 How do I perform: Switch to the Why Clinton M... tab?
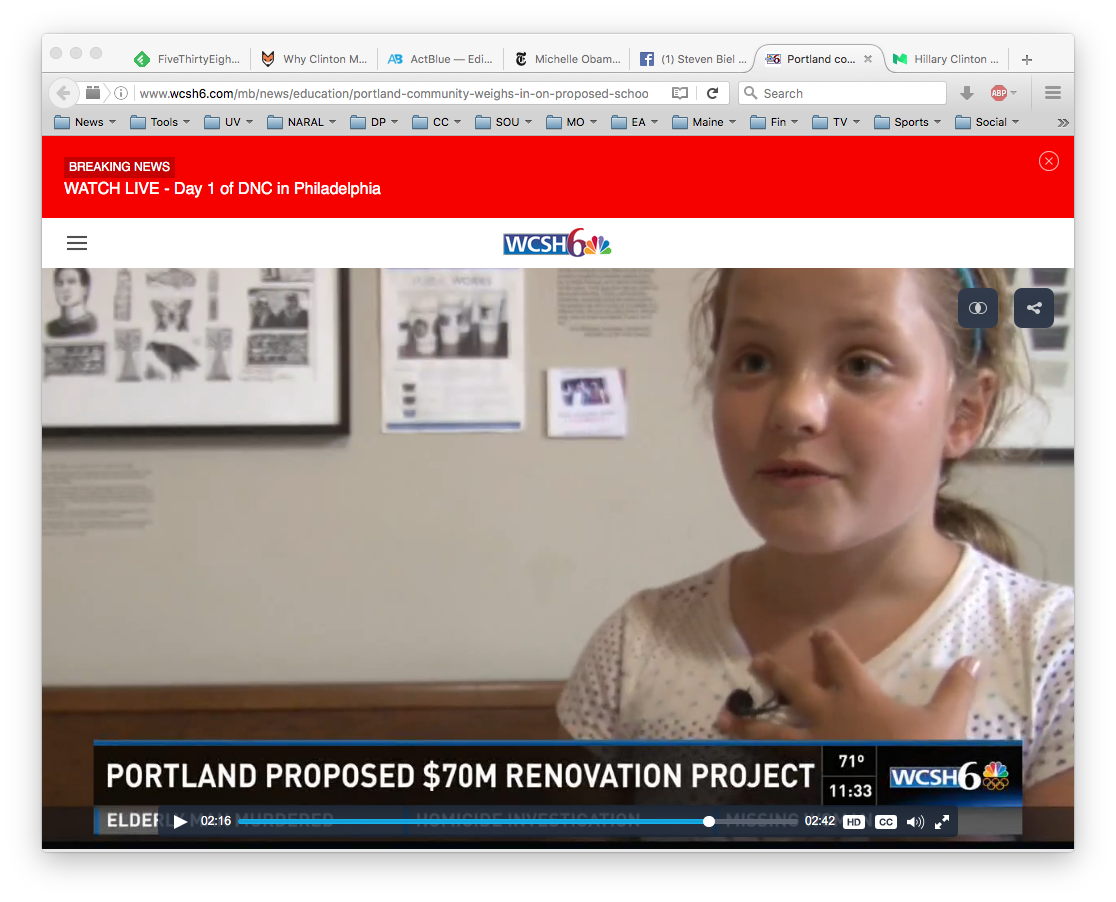pyautogui.click(x=314, y=59)
